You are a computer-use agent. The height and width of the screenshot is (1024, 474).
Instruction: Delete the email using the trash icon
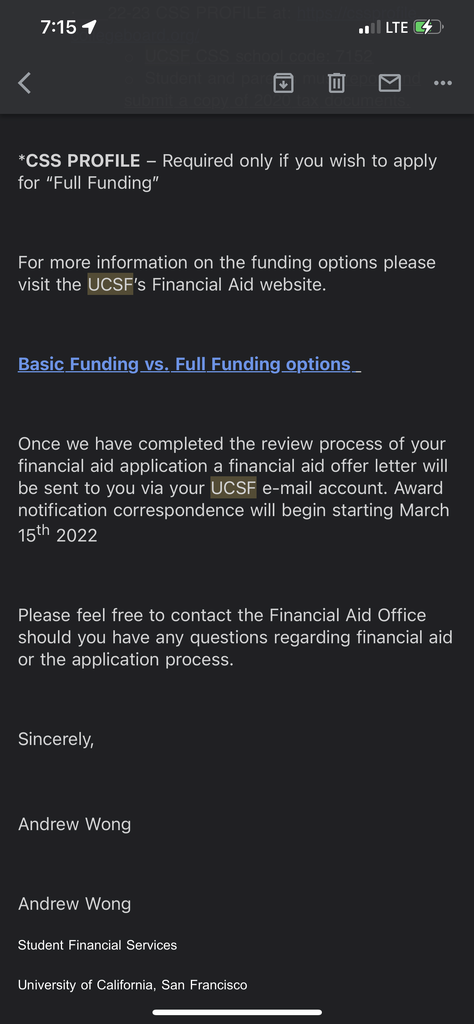click(336, 83)
